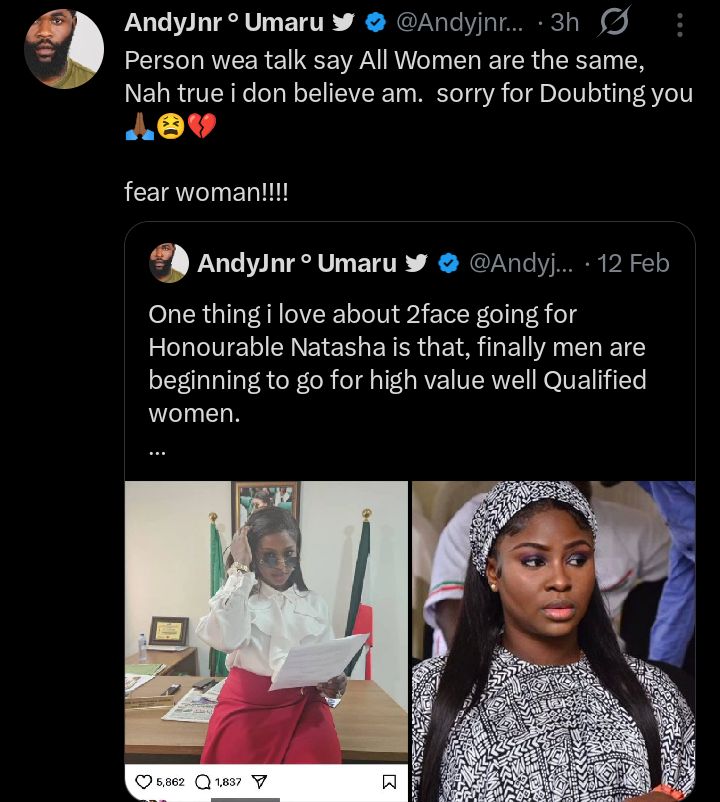
Task: Open comments via the speech bubble icon
Action: [x=198, y=781]
